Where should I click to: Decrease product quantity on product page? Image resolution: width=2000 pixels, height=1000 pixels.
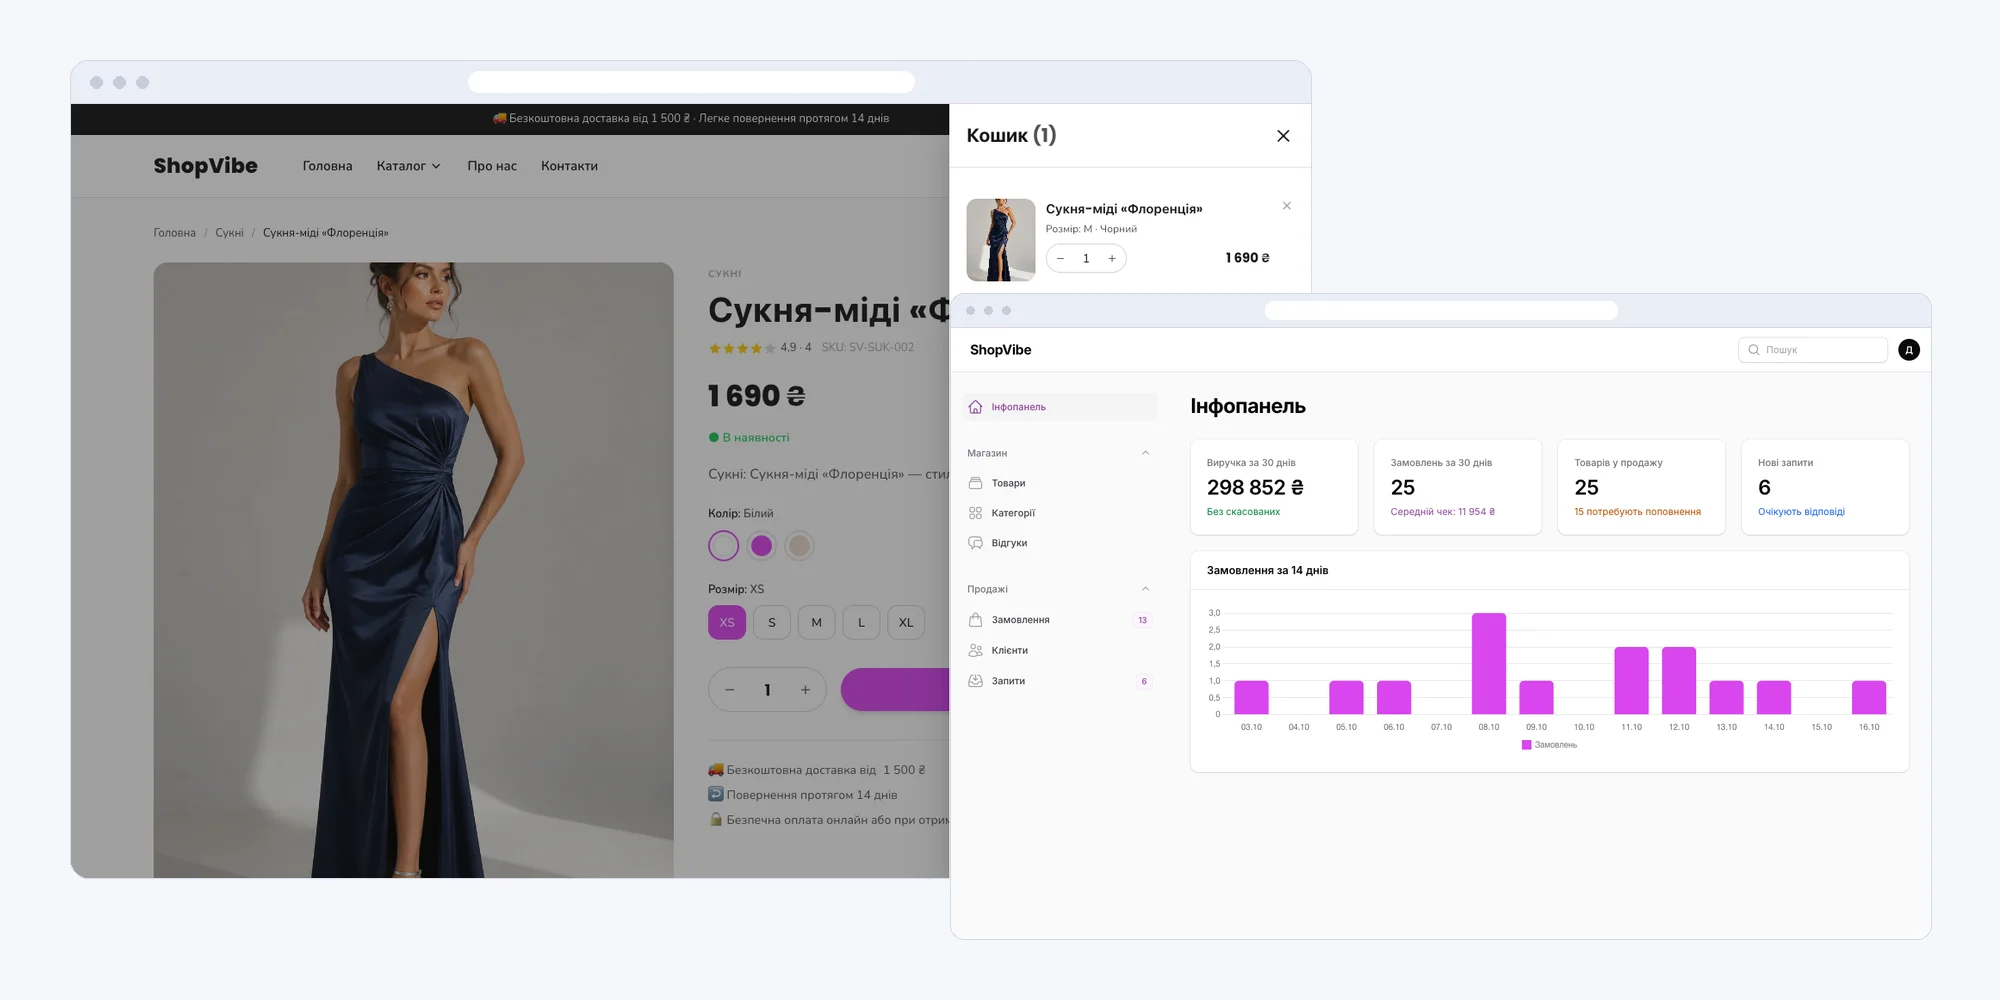pyautogui.click(x=730, y=690)
